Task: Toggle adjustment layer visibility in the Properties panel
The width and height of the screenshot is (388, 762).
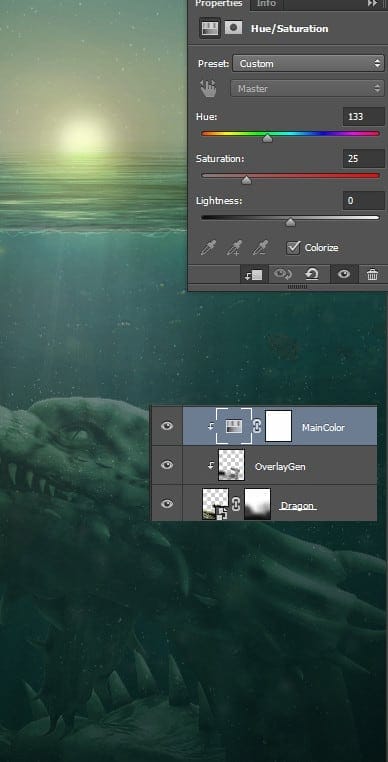Action: 344,275
